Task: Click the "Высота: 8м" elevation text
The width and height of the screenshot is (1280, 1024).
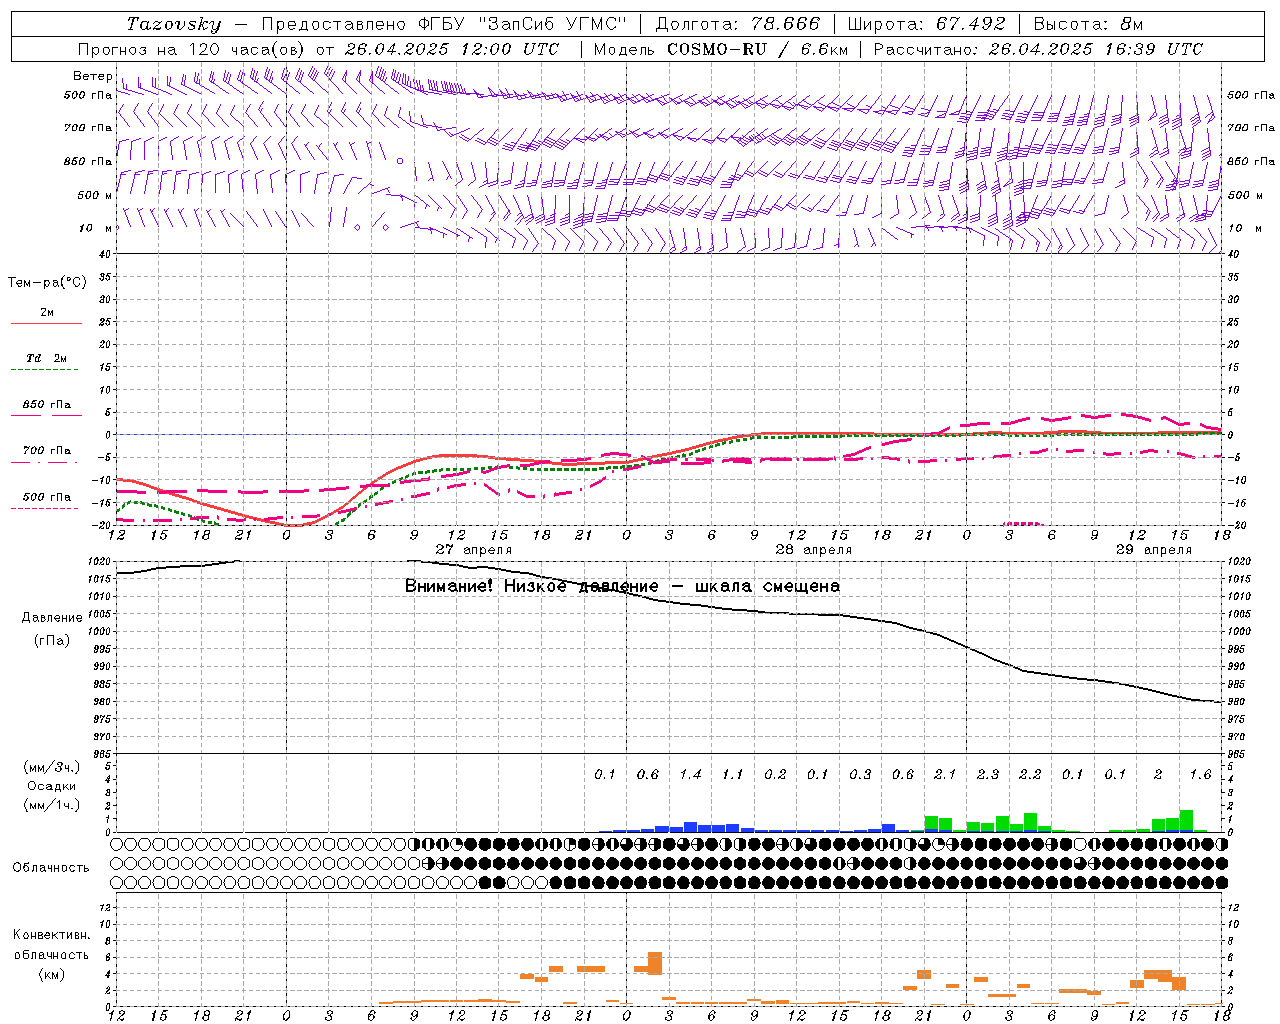Action: coord(1088,24)
